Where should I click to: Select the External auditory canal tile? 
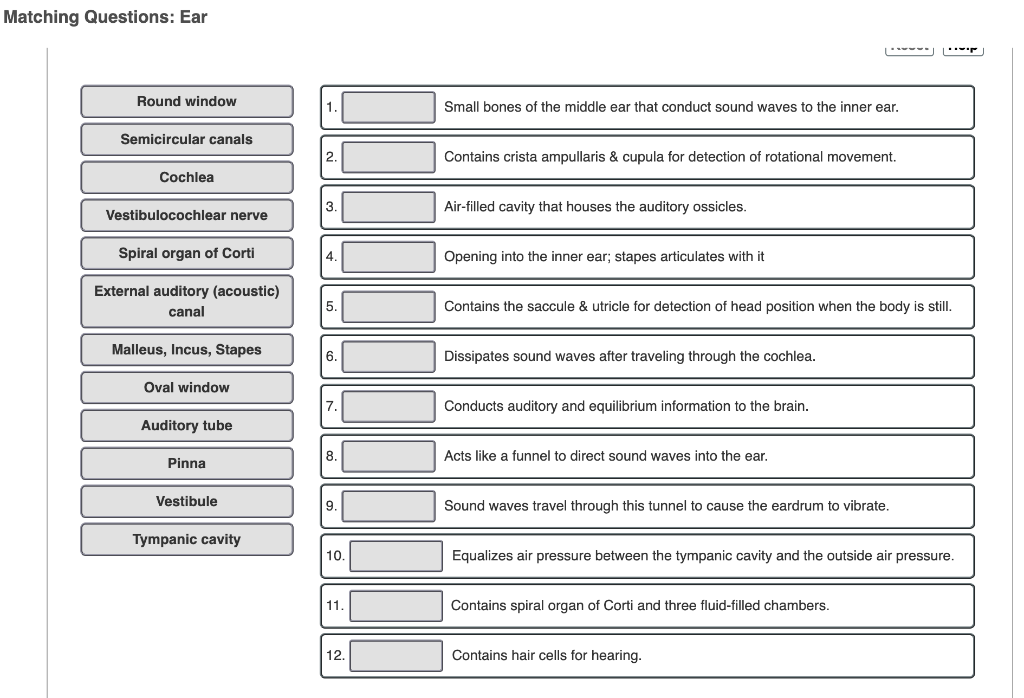click(x=186, y=301)
